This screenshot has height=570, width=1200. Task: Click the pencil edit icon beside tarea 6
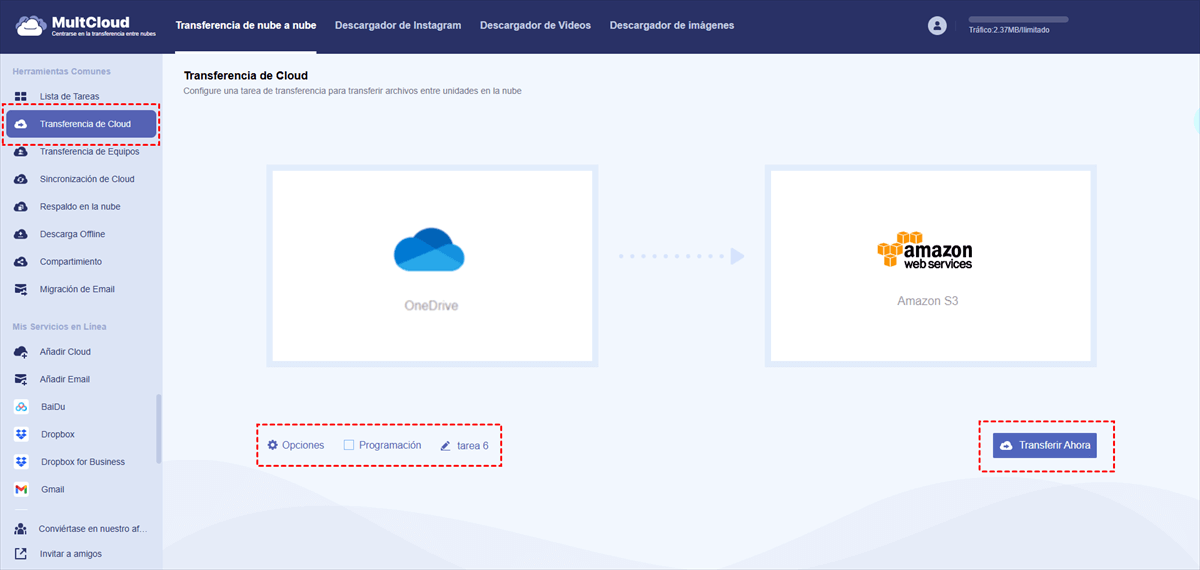click(446, 445)
